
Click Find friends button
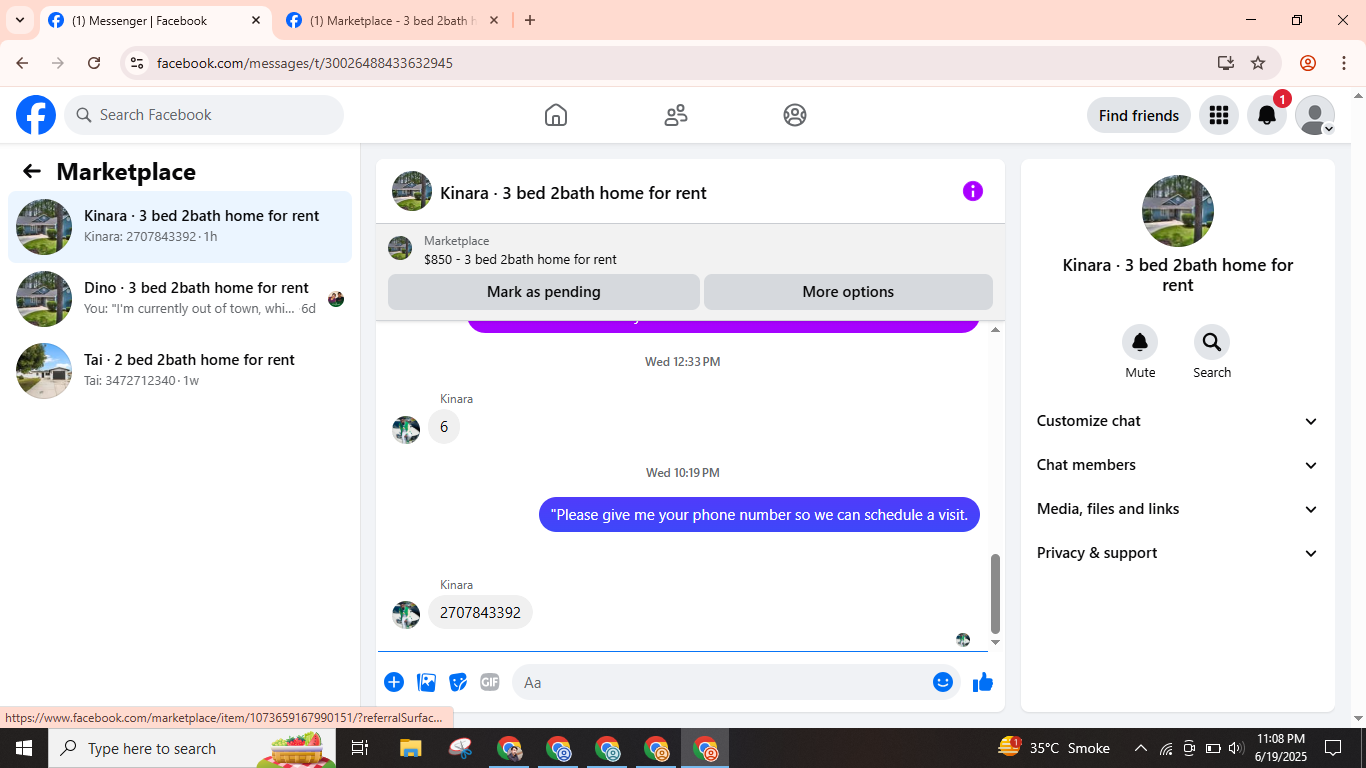coord(1139,115)
